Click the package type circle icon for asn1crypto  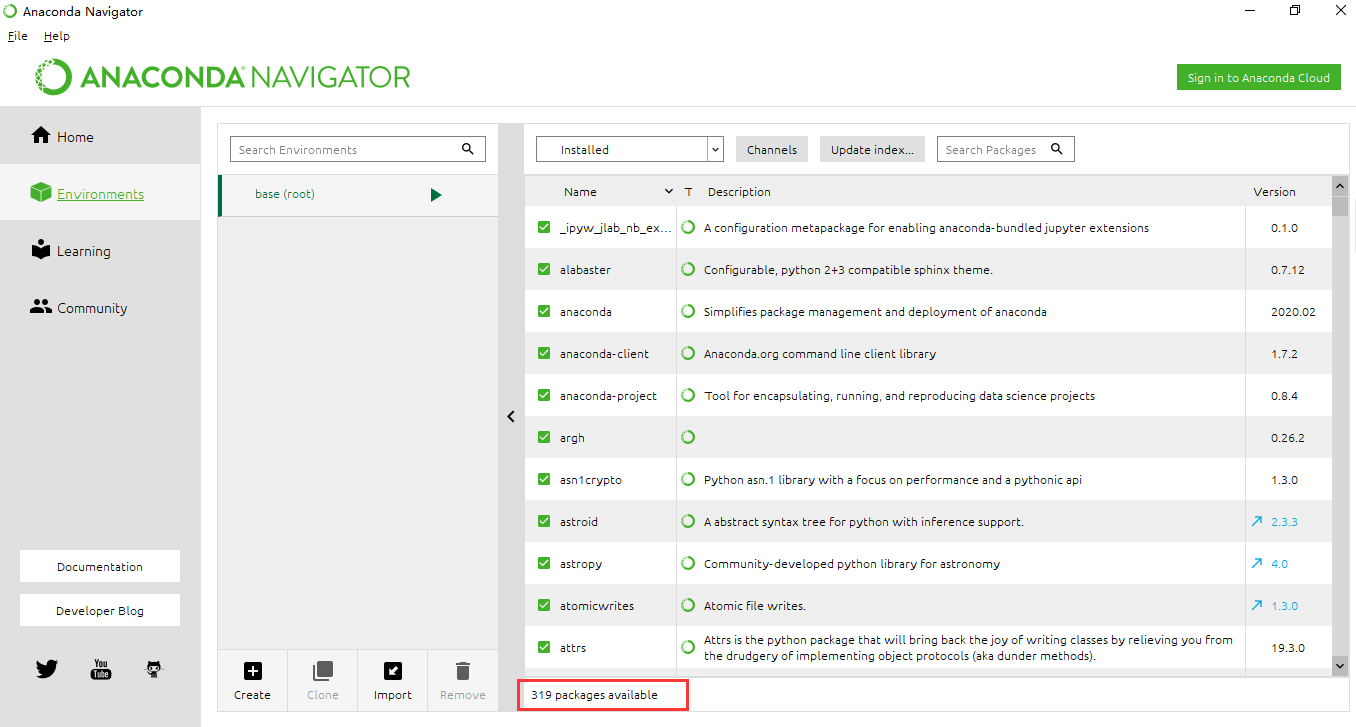(x=688, y=479)
